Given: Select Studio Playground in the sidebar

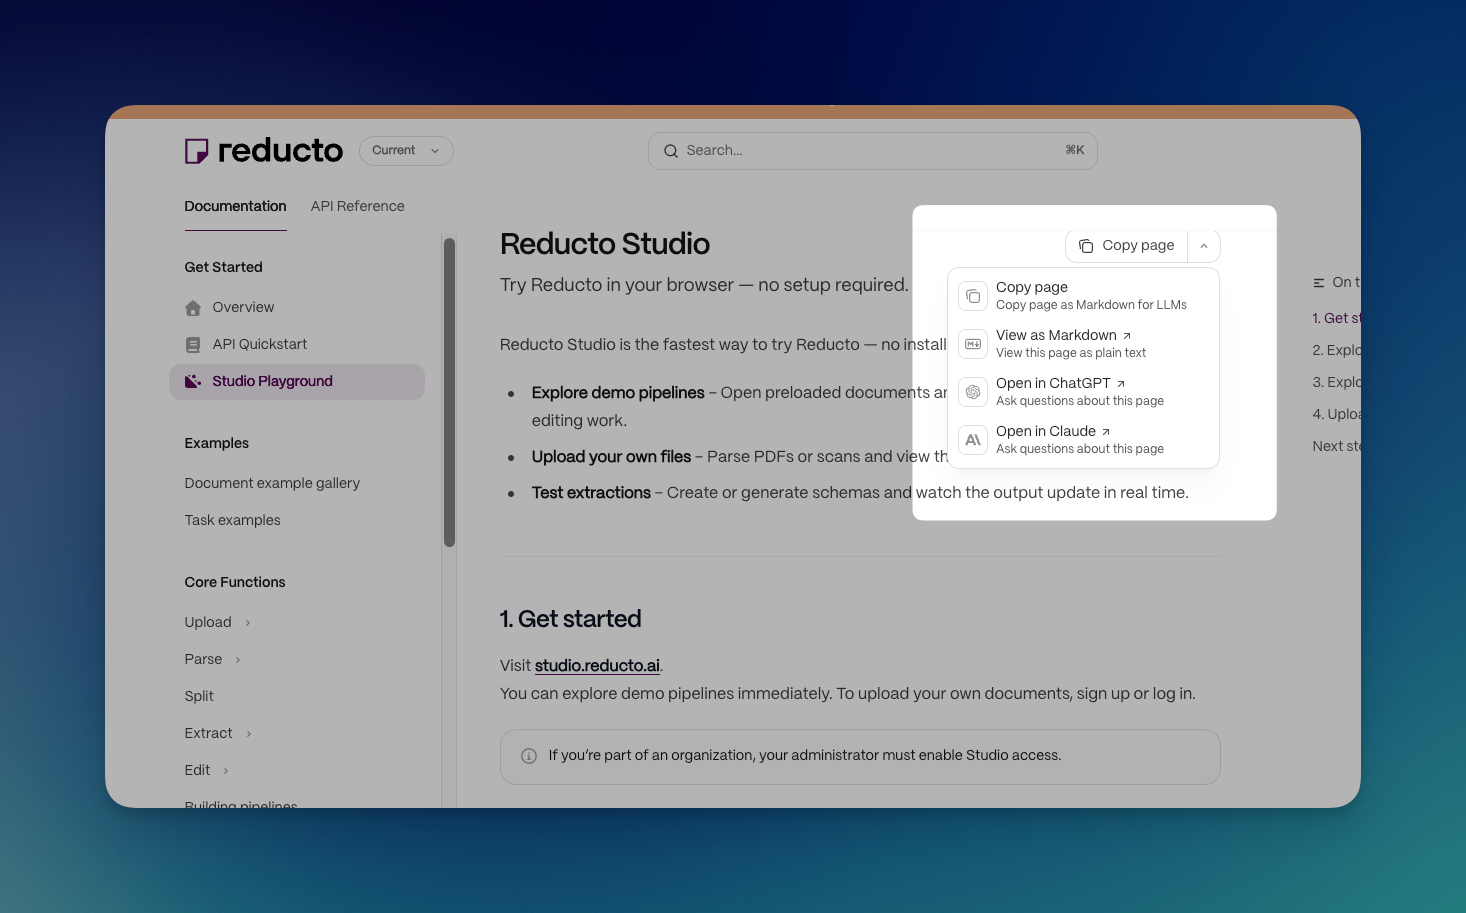Looking at the screenshot, I should pos(297,382).
